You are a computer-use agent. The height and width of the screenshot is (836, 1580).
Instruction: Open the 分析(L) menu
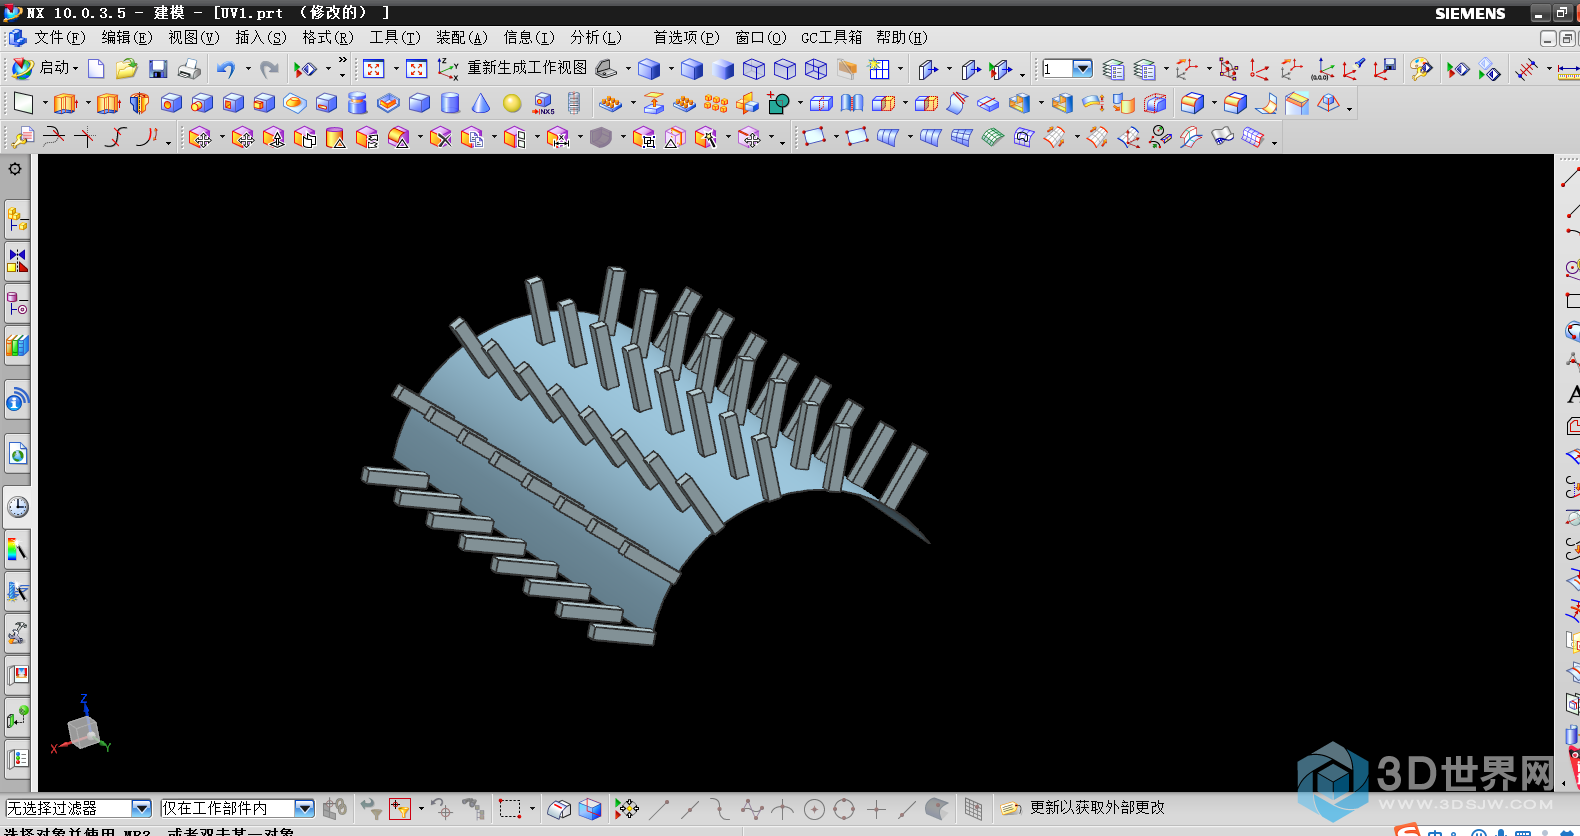point(595,37)
